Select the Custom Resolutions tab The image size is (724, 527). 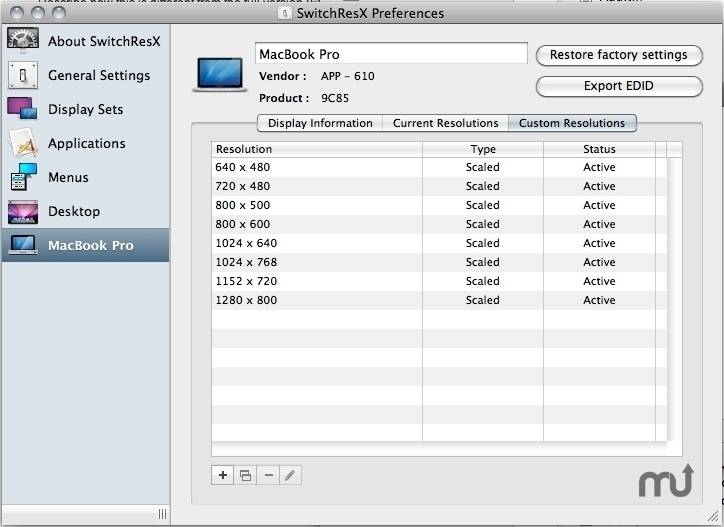click(572, 123)
